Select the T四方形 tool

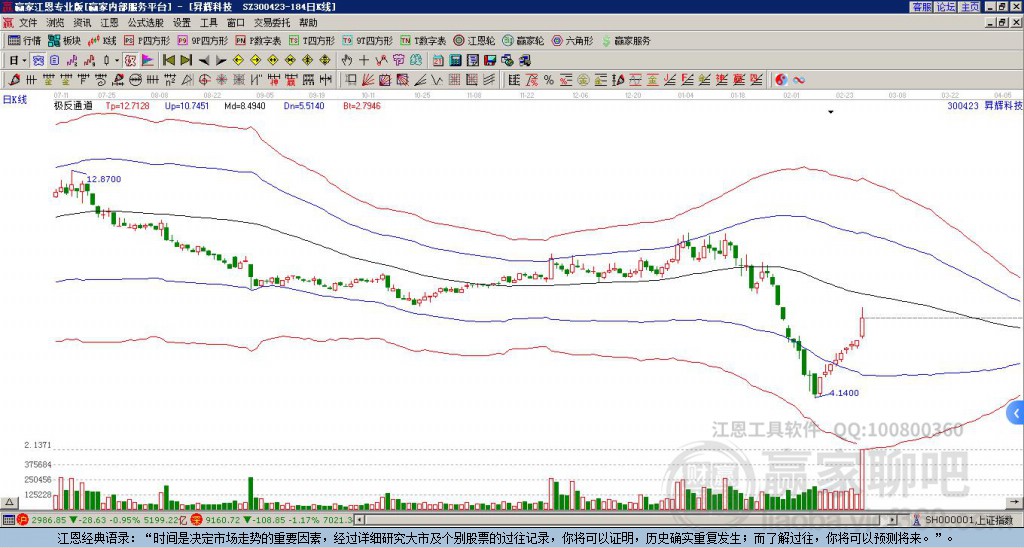(x=312, y=40)
